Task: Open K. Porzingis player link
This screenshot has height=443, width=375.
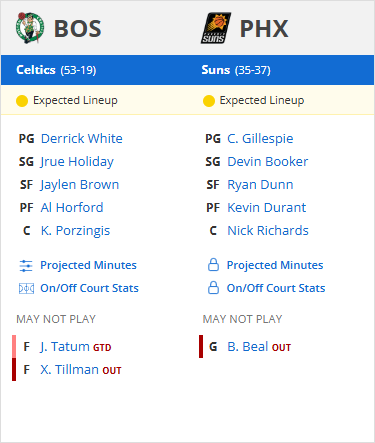Action: click(75, 231)
